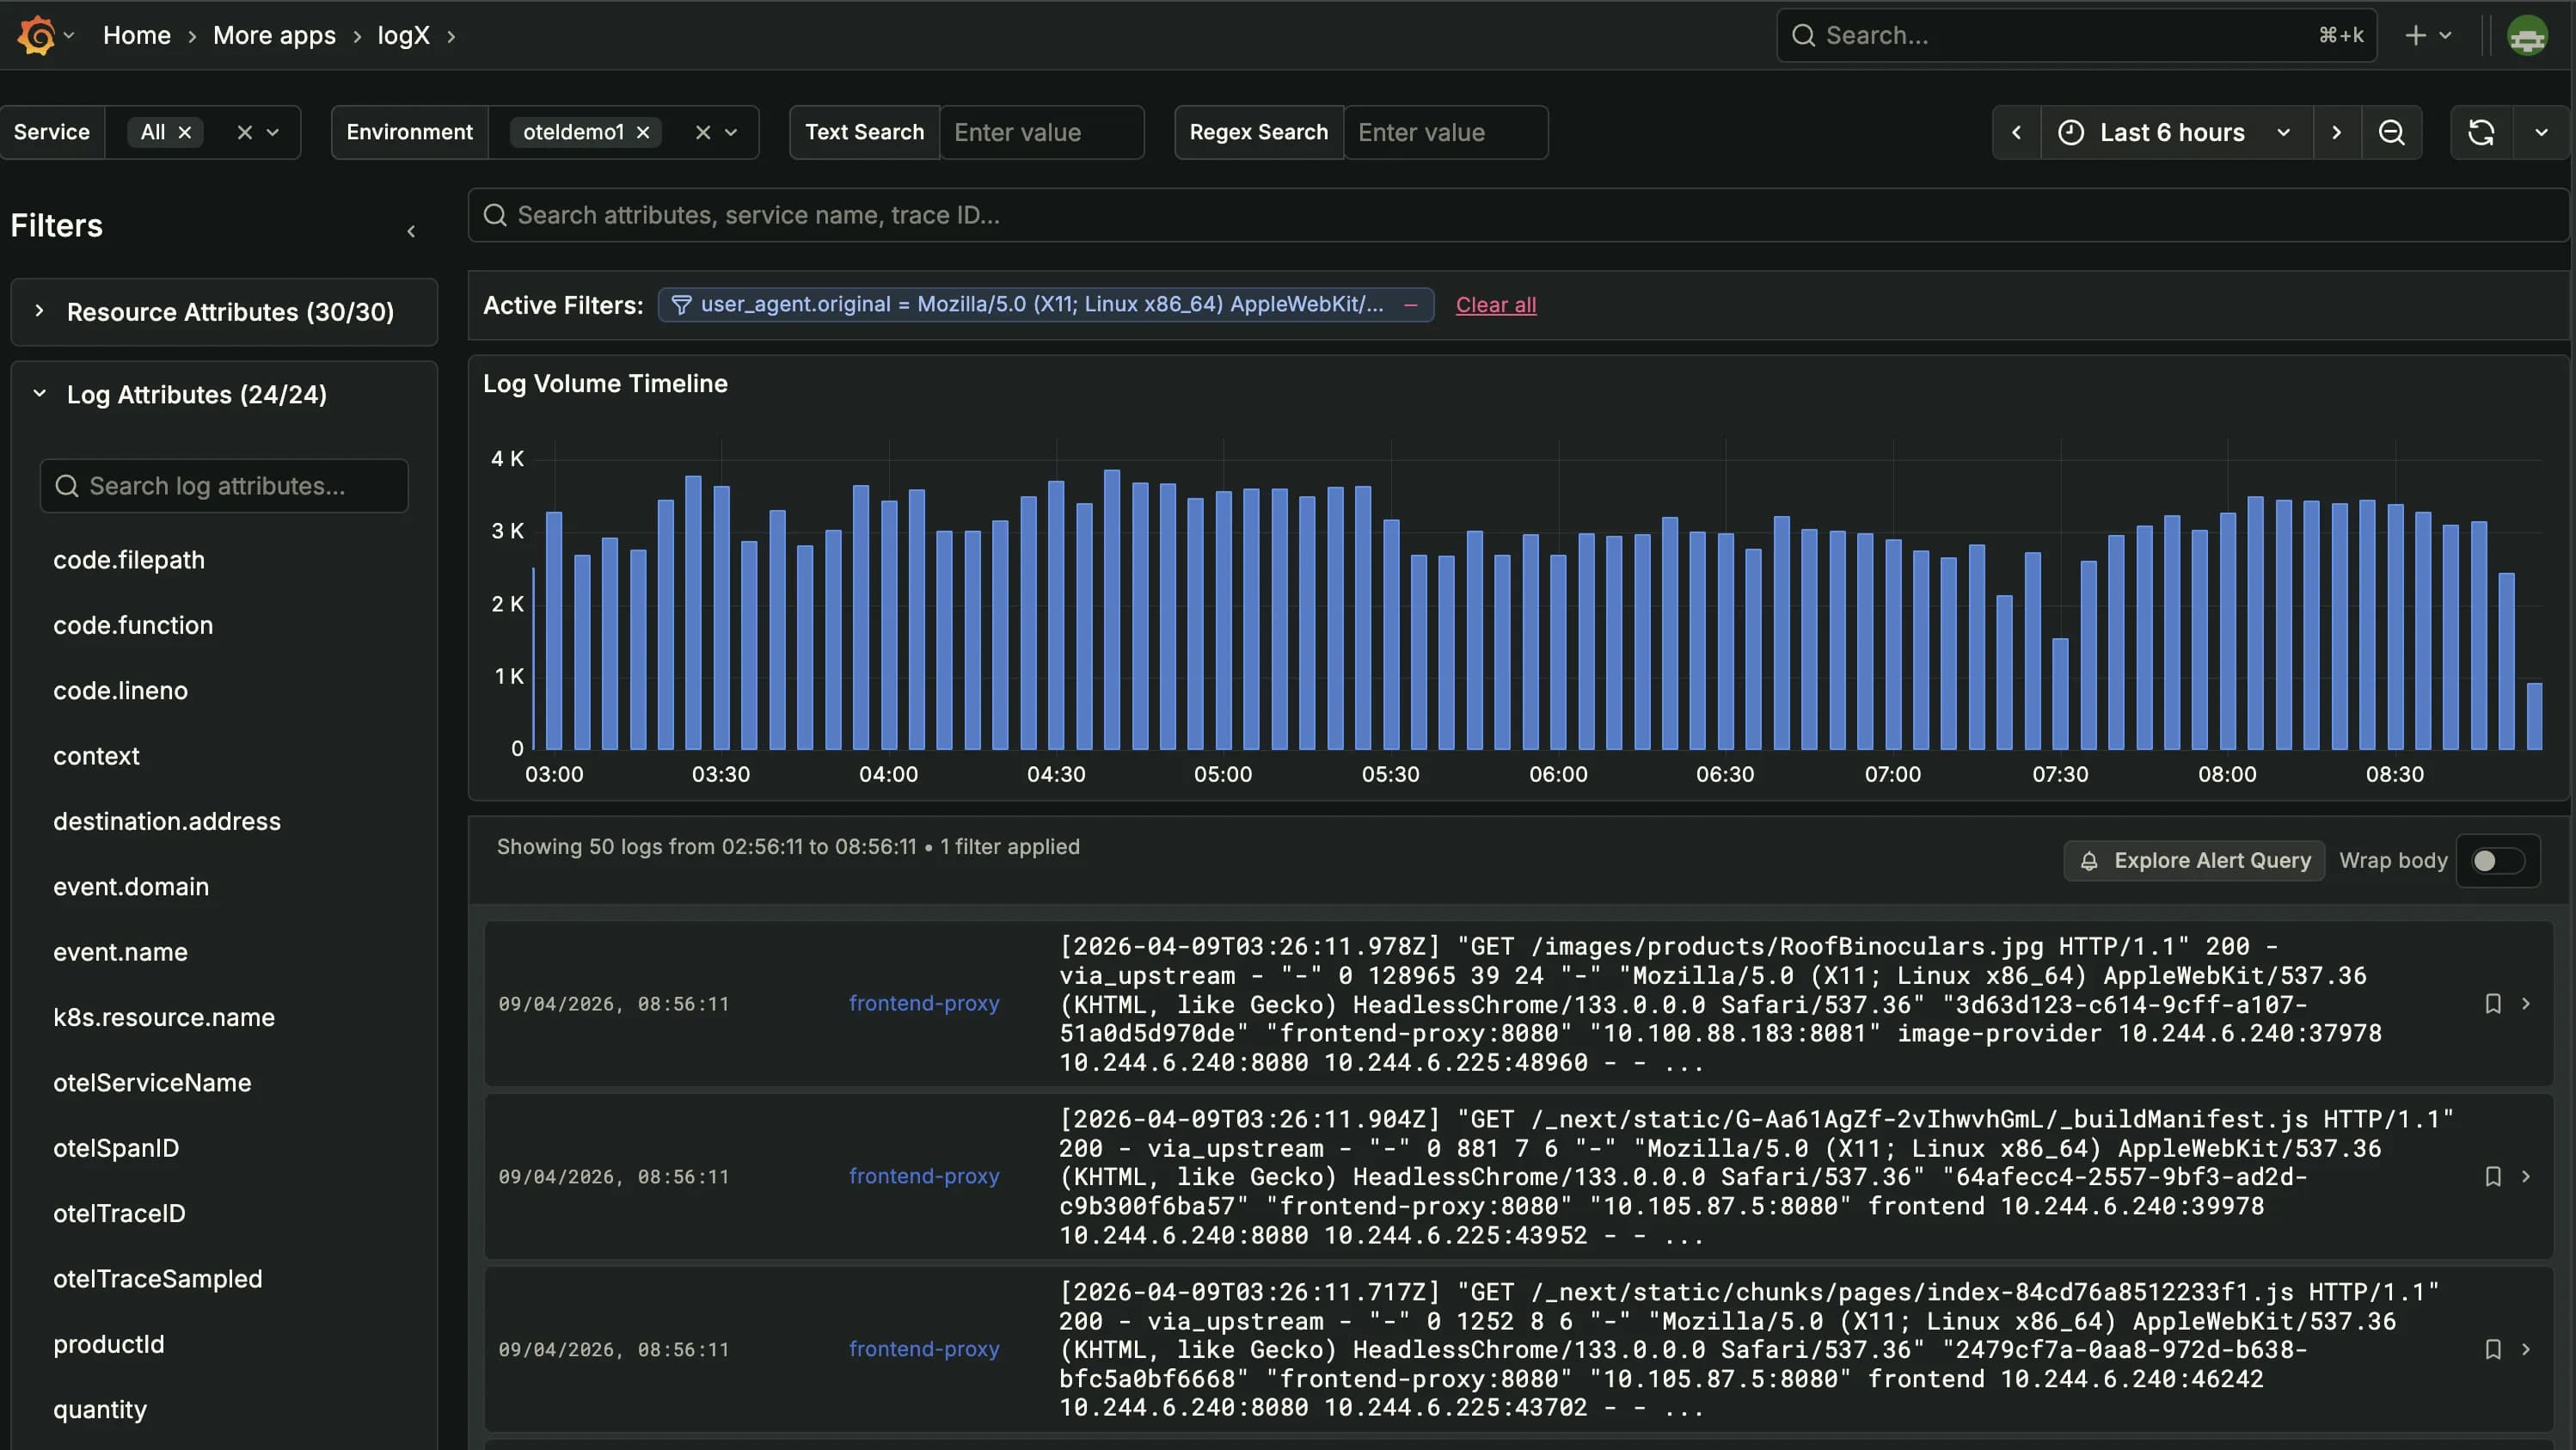Click the Clear all filters link

pyautogui.click(x=1495, y=305)
